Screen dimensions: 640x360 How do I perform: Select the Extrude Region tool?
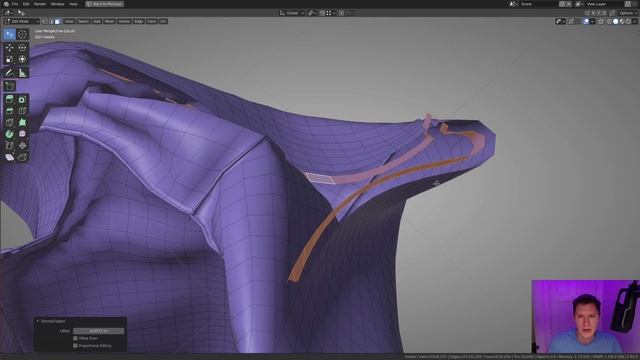pos(9,99)
